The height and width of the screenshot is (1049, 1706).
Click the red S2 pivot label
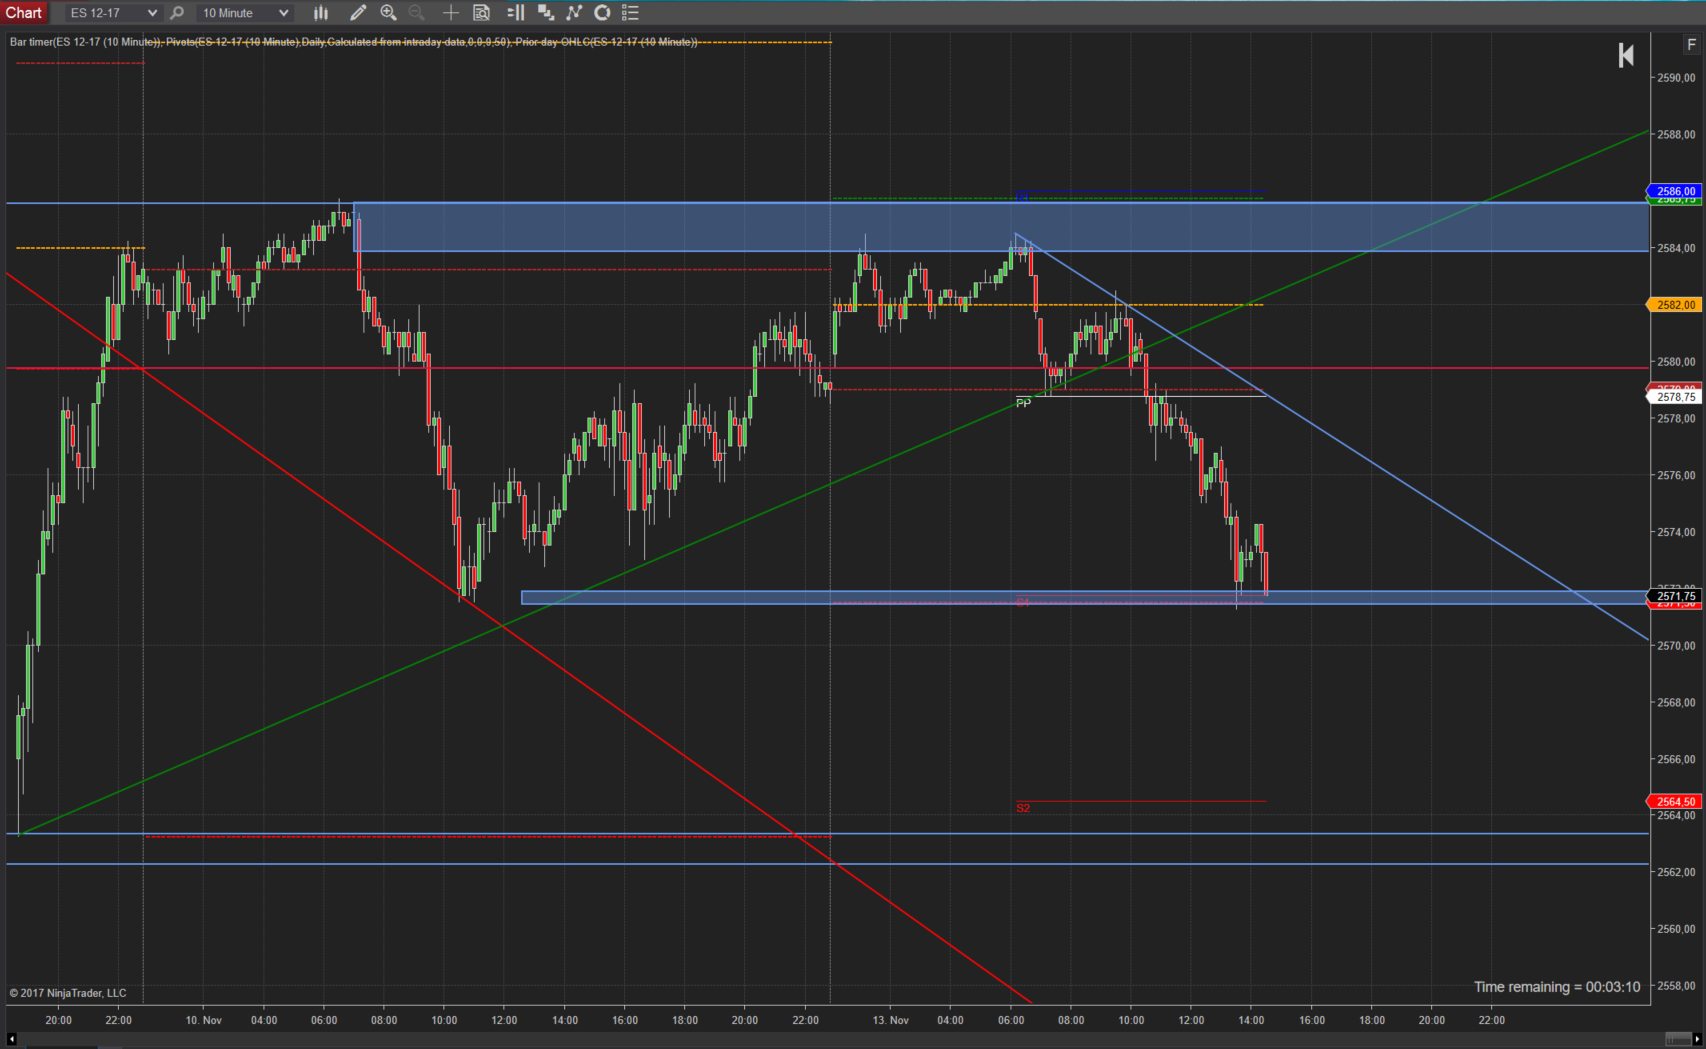(1023, 808)
